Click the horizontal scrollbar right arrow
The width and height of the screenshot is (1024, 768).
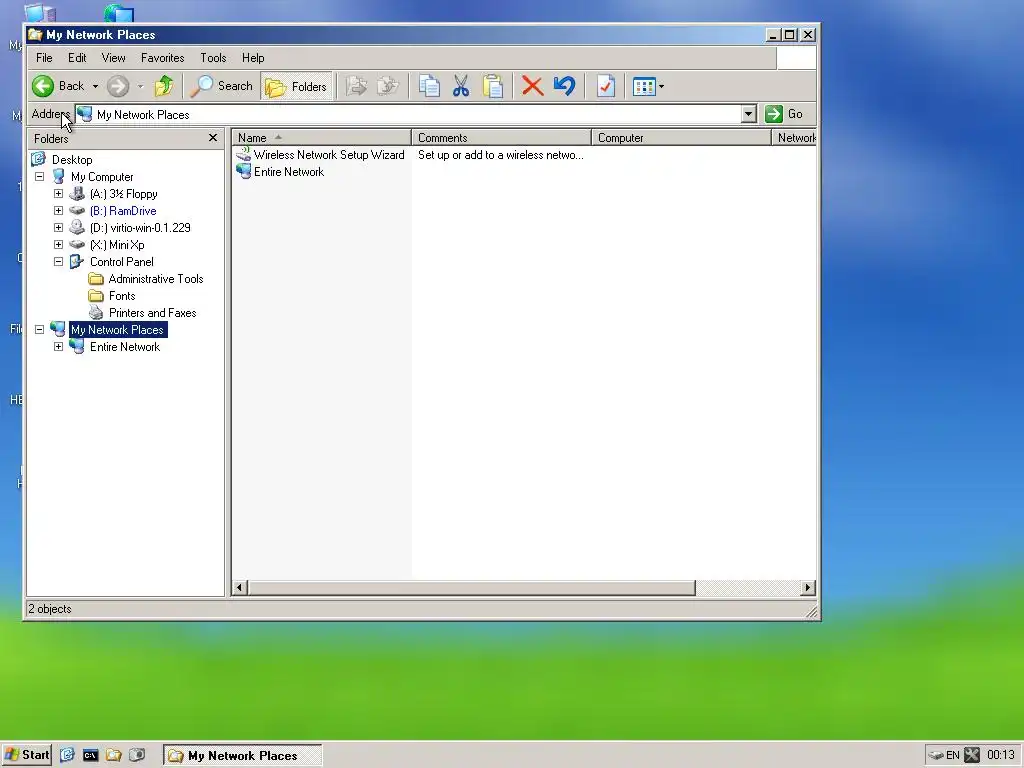(808, 588)
